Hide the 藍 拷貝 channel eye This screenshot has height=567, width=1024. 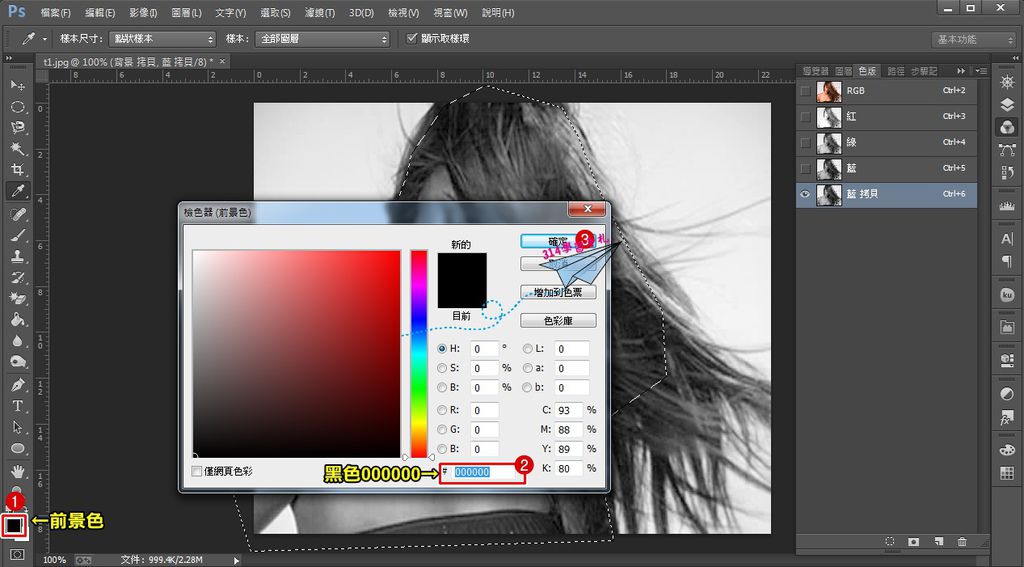click(x=805, y=194)
